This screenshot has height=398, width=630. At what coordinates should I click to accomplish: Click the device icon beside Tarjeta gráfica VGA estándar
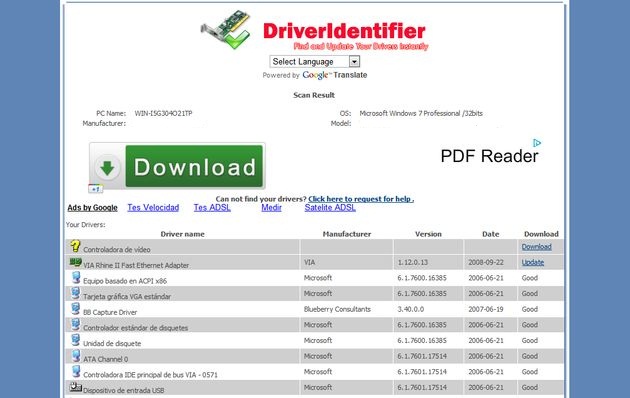[x=76, y=293]
